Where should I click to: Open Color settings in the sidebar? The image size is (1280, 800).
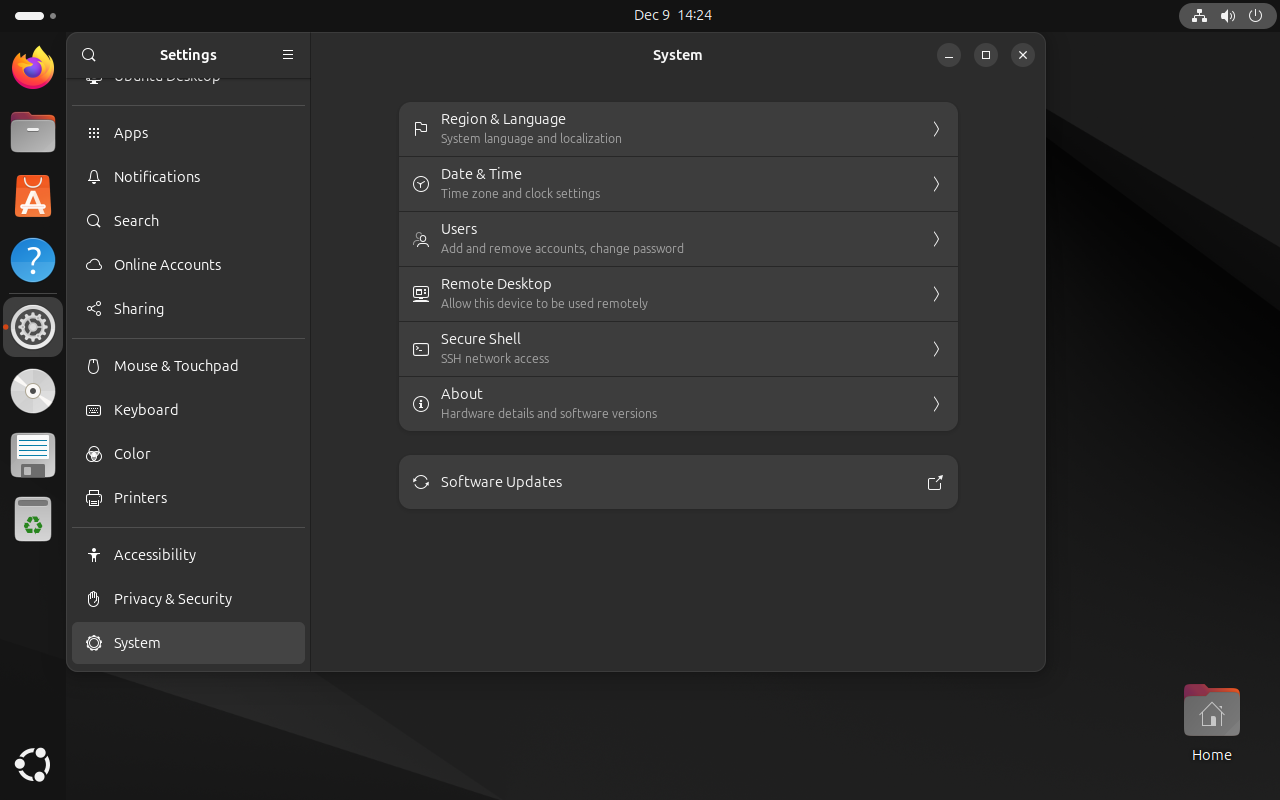[188, 454]
